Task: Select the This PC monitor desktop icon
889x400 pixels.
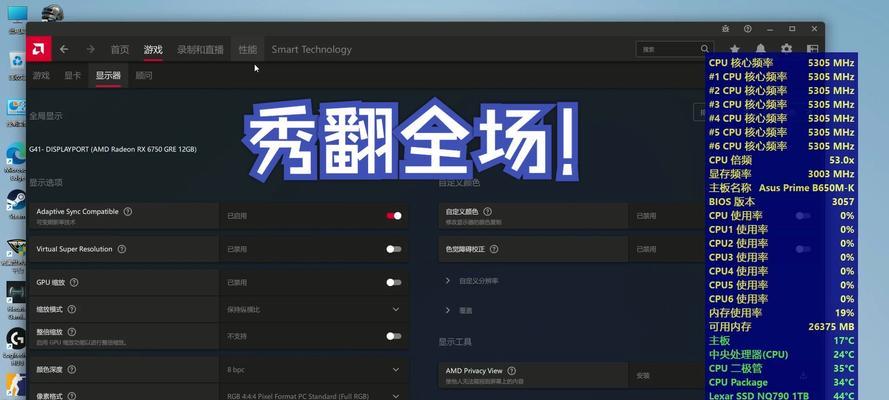Action: [18, 17]
